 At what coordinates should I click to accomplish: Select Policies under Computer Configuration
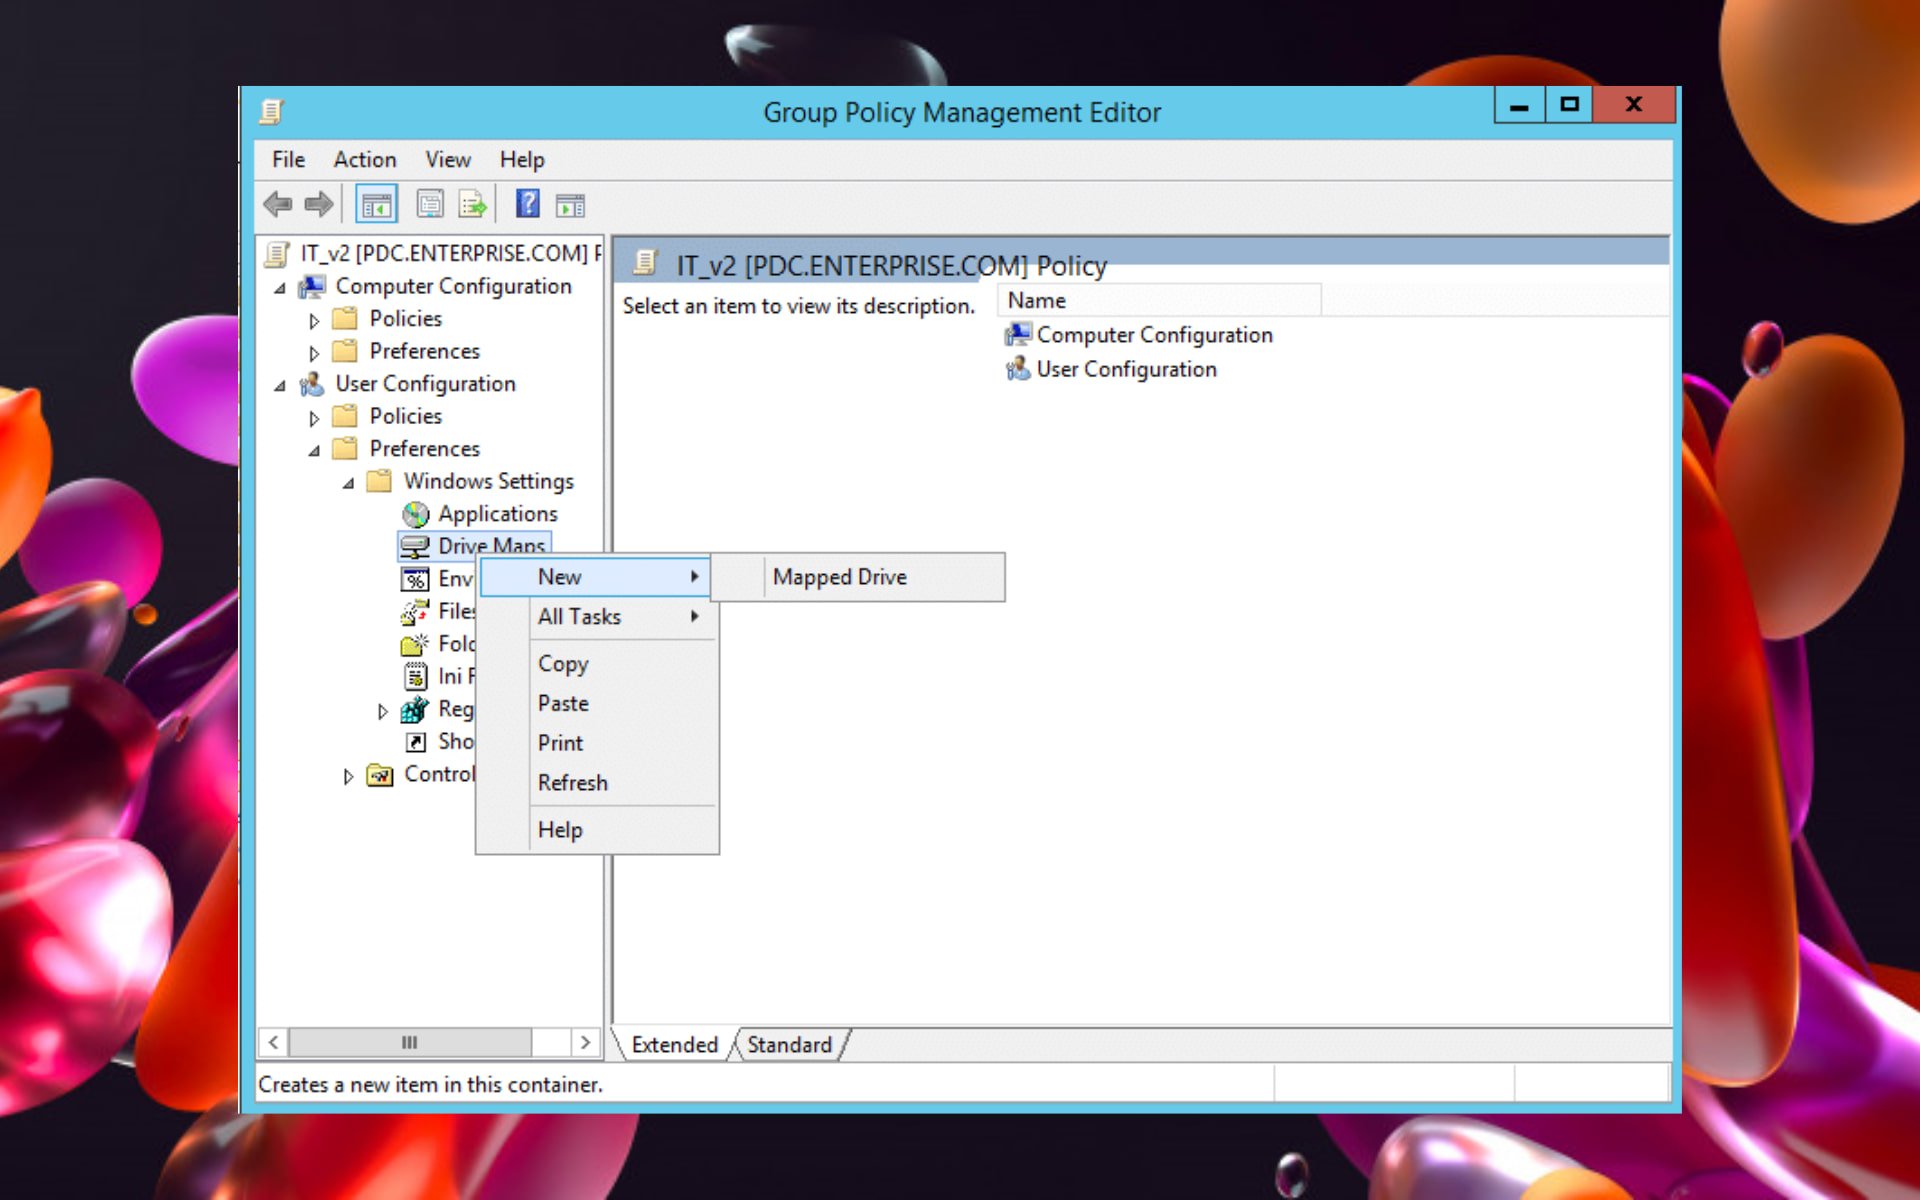pyautogui.click(x=405, y=319)
